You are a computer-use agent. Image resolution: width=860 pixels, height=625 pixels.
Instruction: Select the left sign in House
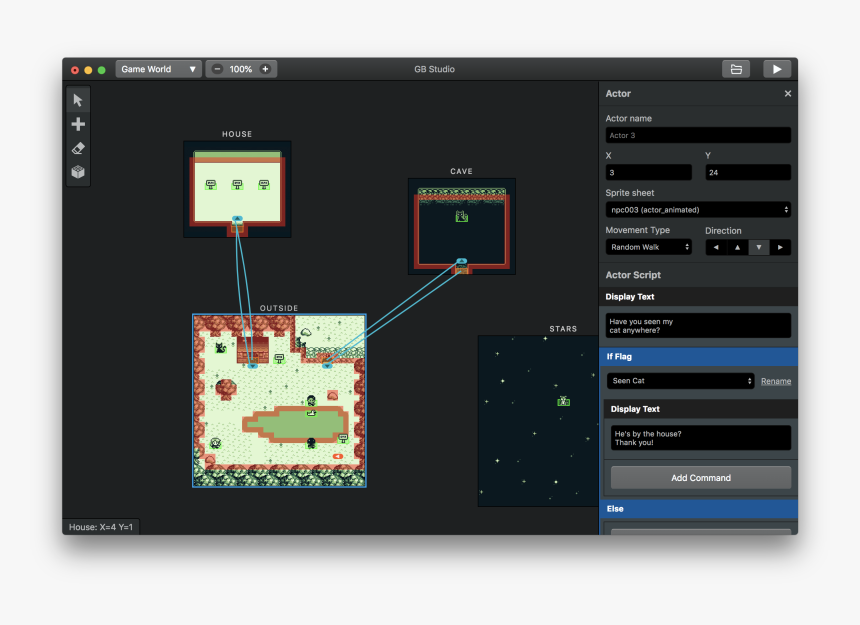tap(211, 185)
